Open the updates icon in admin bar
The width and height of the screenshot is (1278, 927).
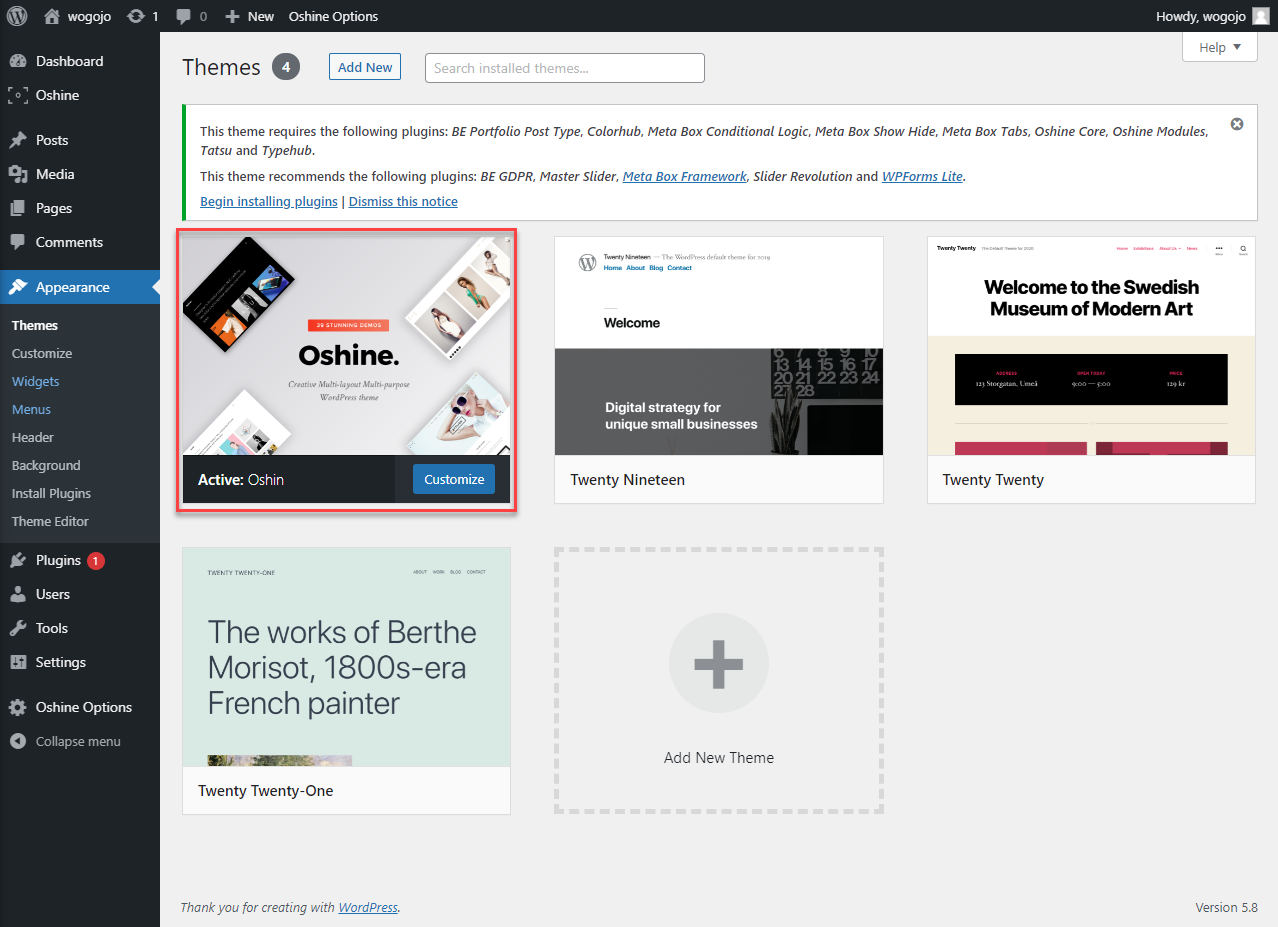(136, 16)
